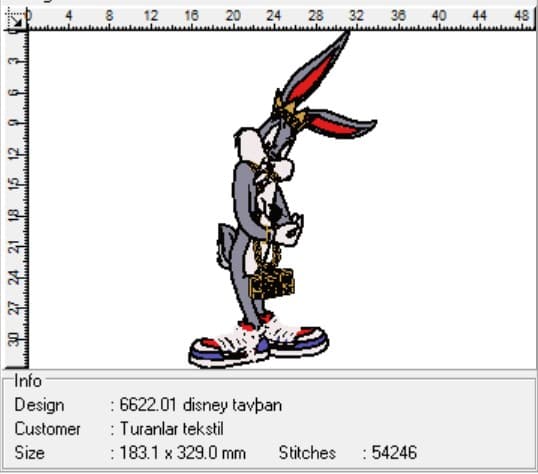The width and height of the screenshot is (538, 474).
Task: Click the 'Info' group box title
Action: click(28, 381)
